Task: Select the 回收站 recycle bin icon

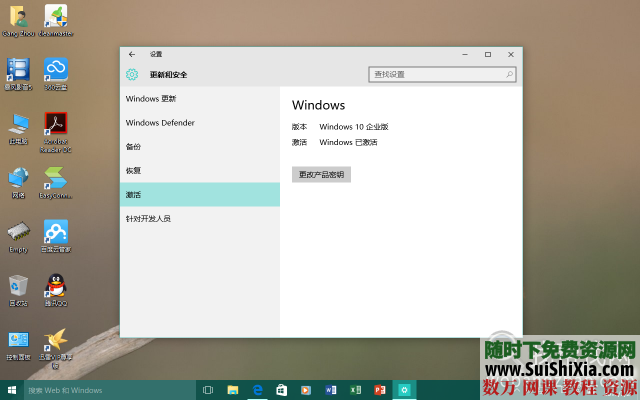Action: tap(18, 291)
